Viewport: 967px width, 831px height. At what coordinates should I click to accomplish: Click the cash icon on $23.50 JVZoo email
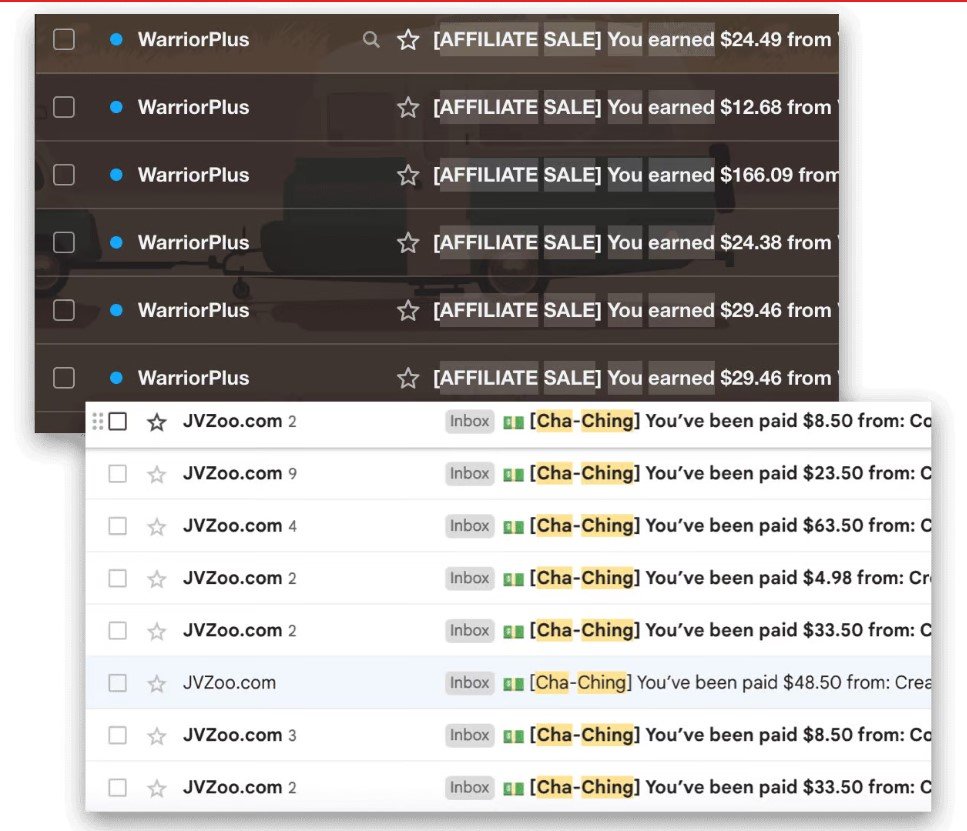[x=512, y=473]
